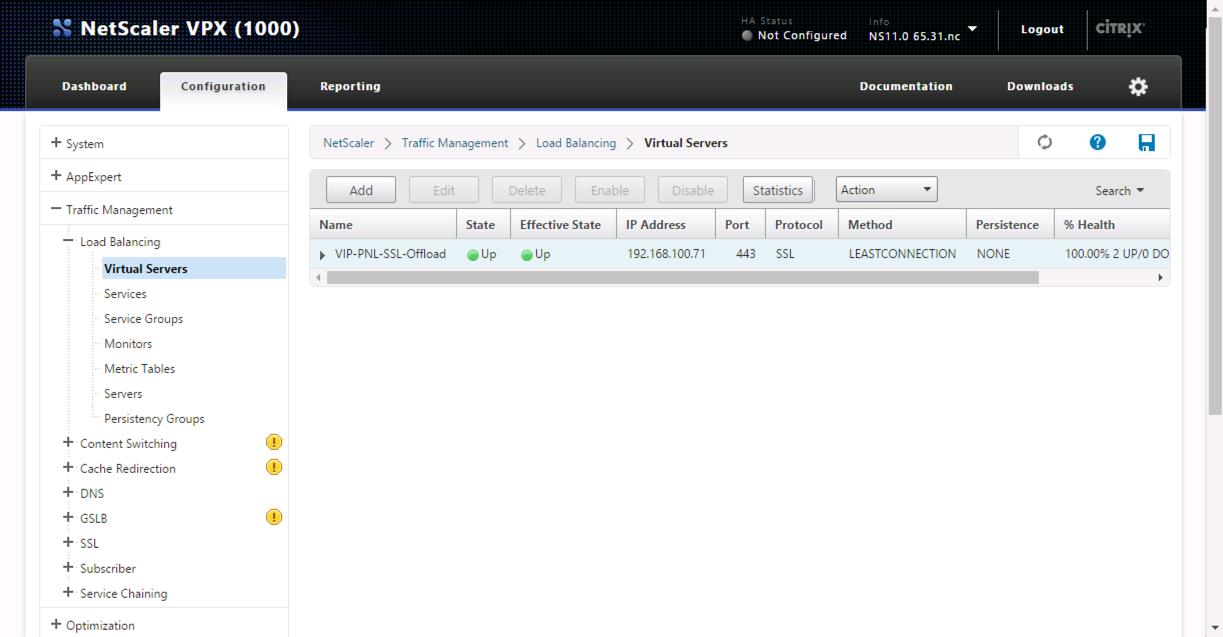Click the table's horizontal scrollbar
Screen dimensions: 1223x637
click(x=682, y=277)
